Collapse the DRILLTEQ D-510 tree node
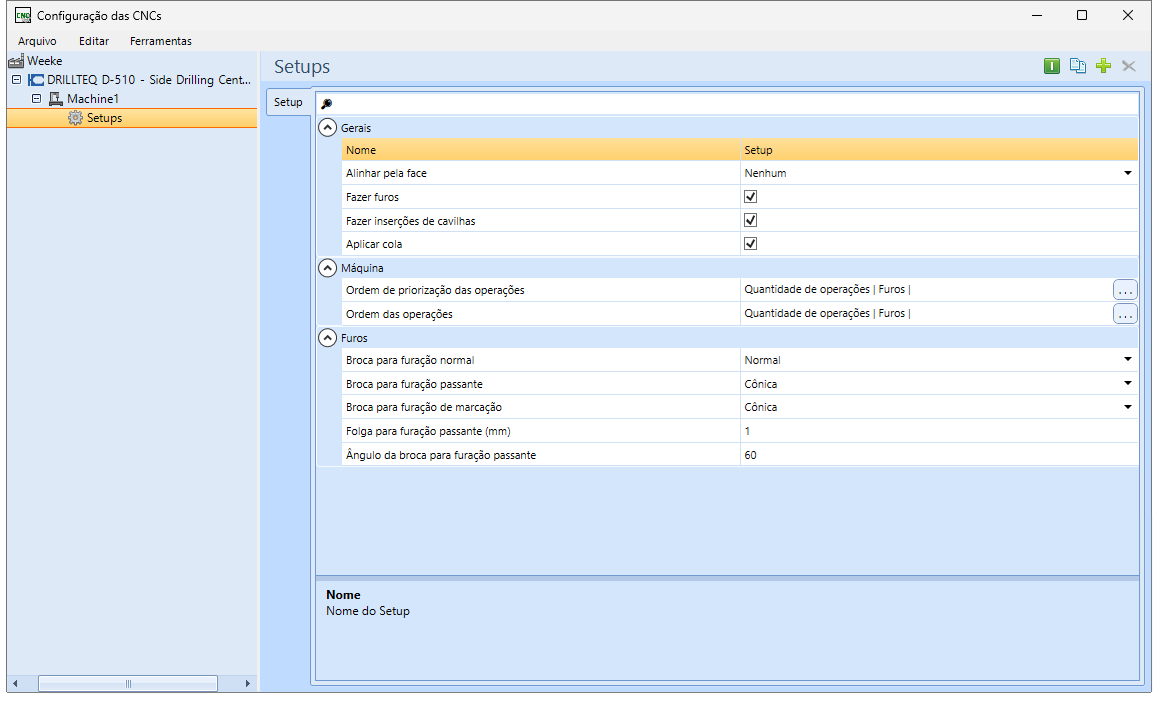This screenshot has width=1158, height=702. coord(16,80)
